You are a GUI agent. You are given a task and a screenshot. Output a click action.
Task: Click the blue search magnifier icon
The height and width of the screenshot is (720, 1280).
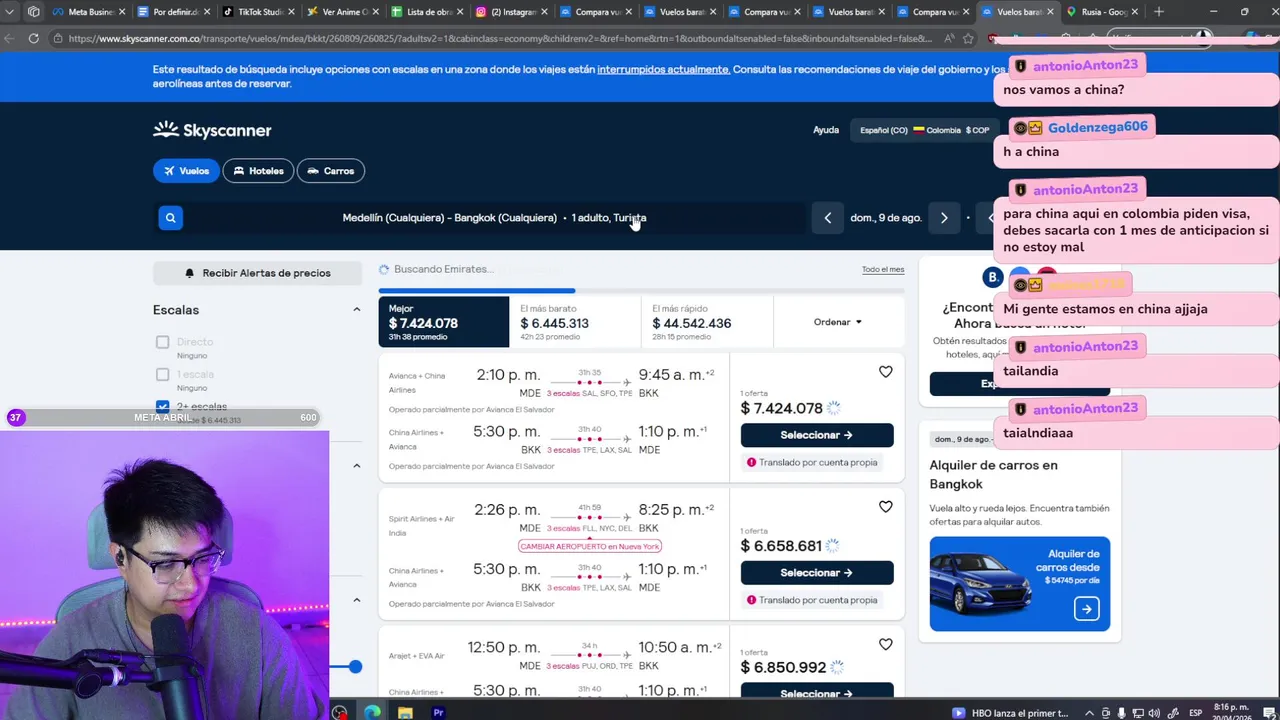[170, 218]
